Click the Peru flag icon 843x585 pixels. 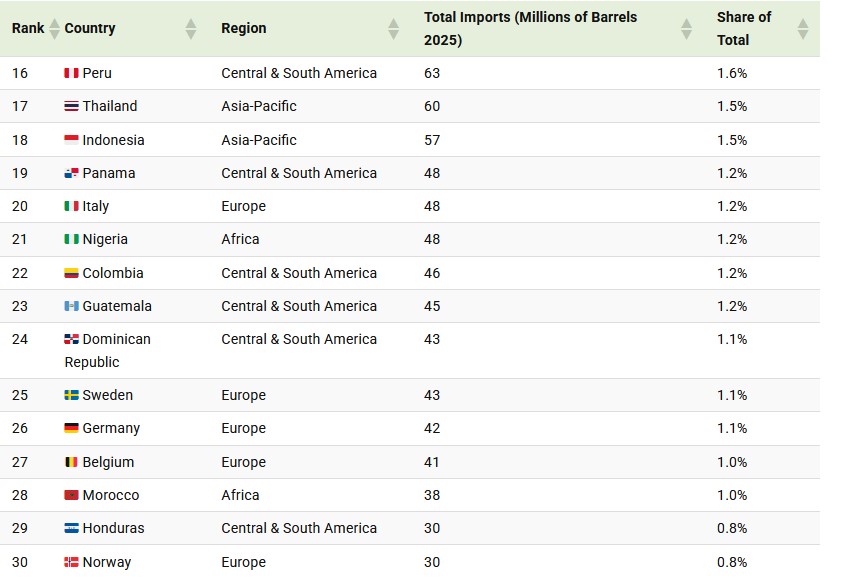[x=71, y=73]
